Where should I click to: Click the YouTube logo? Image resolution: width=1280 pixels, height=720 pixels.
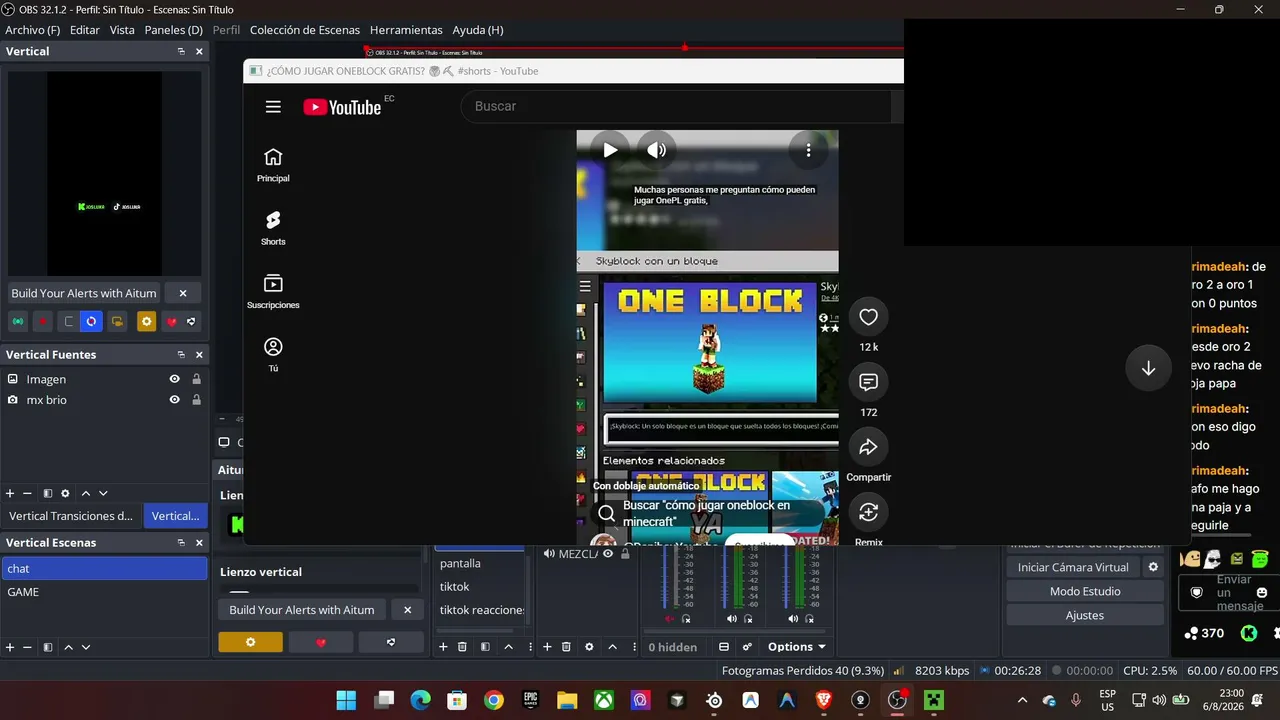342,107
